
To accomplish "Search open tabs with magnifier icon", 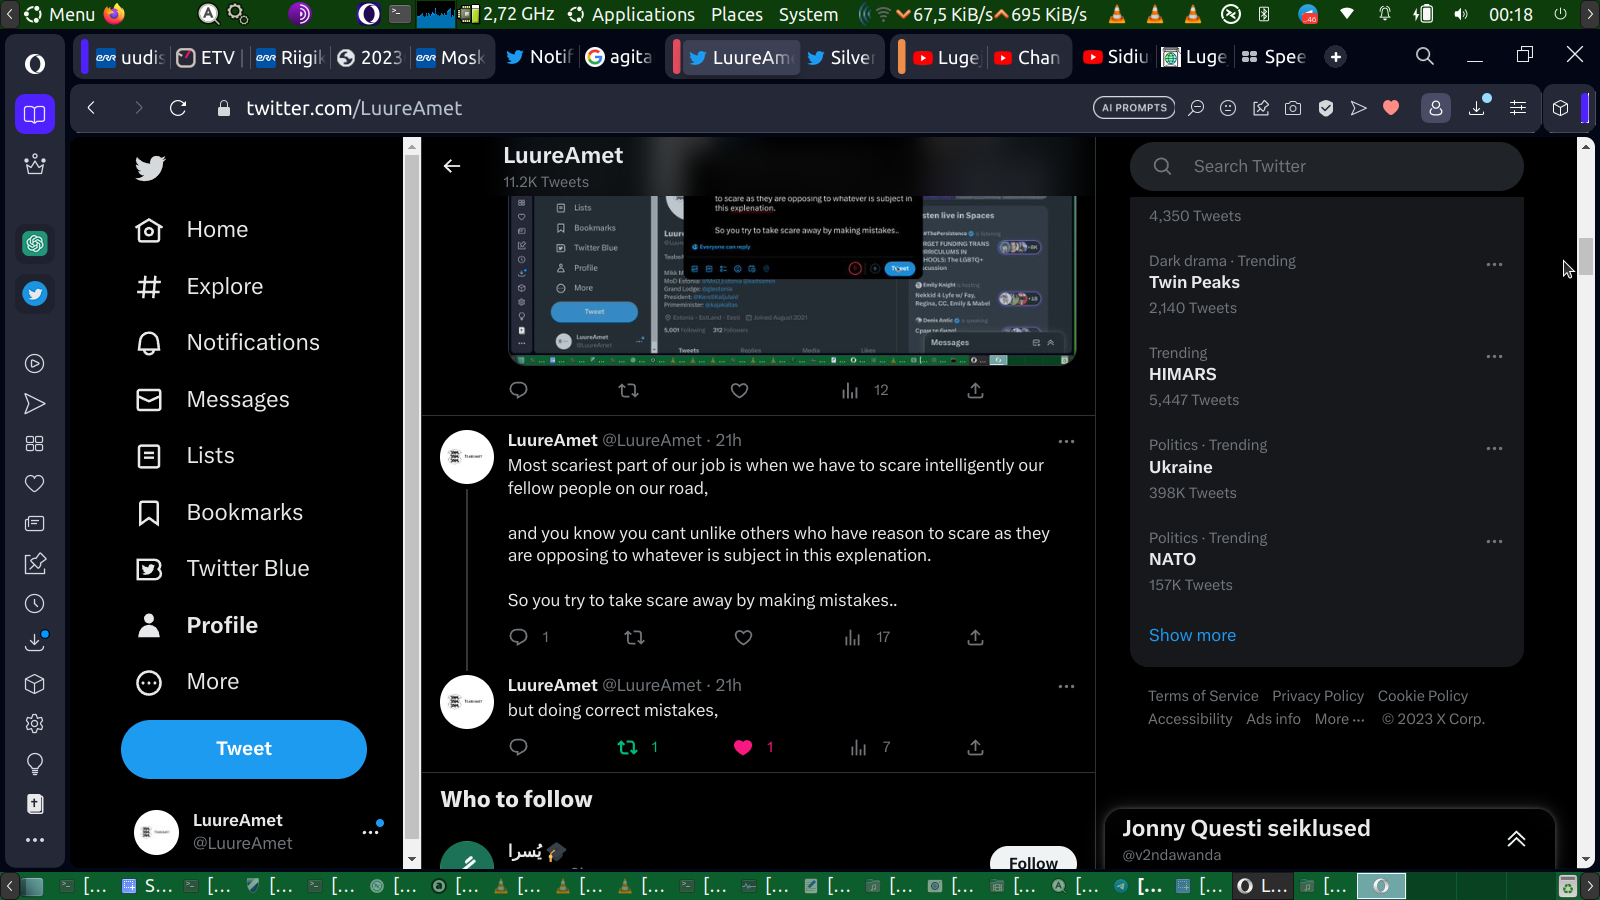I will pyautogui.click(x=1425, y=57).
